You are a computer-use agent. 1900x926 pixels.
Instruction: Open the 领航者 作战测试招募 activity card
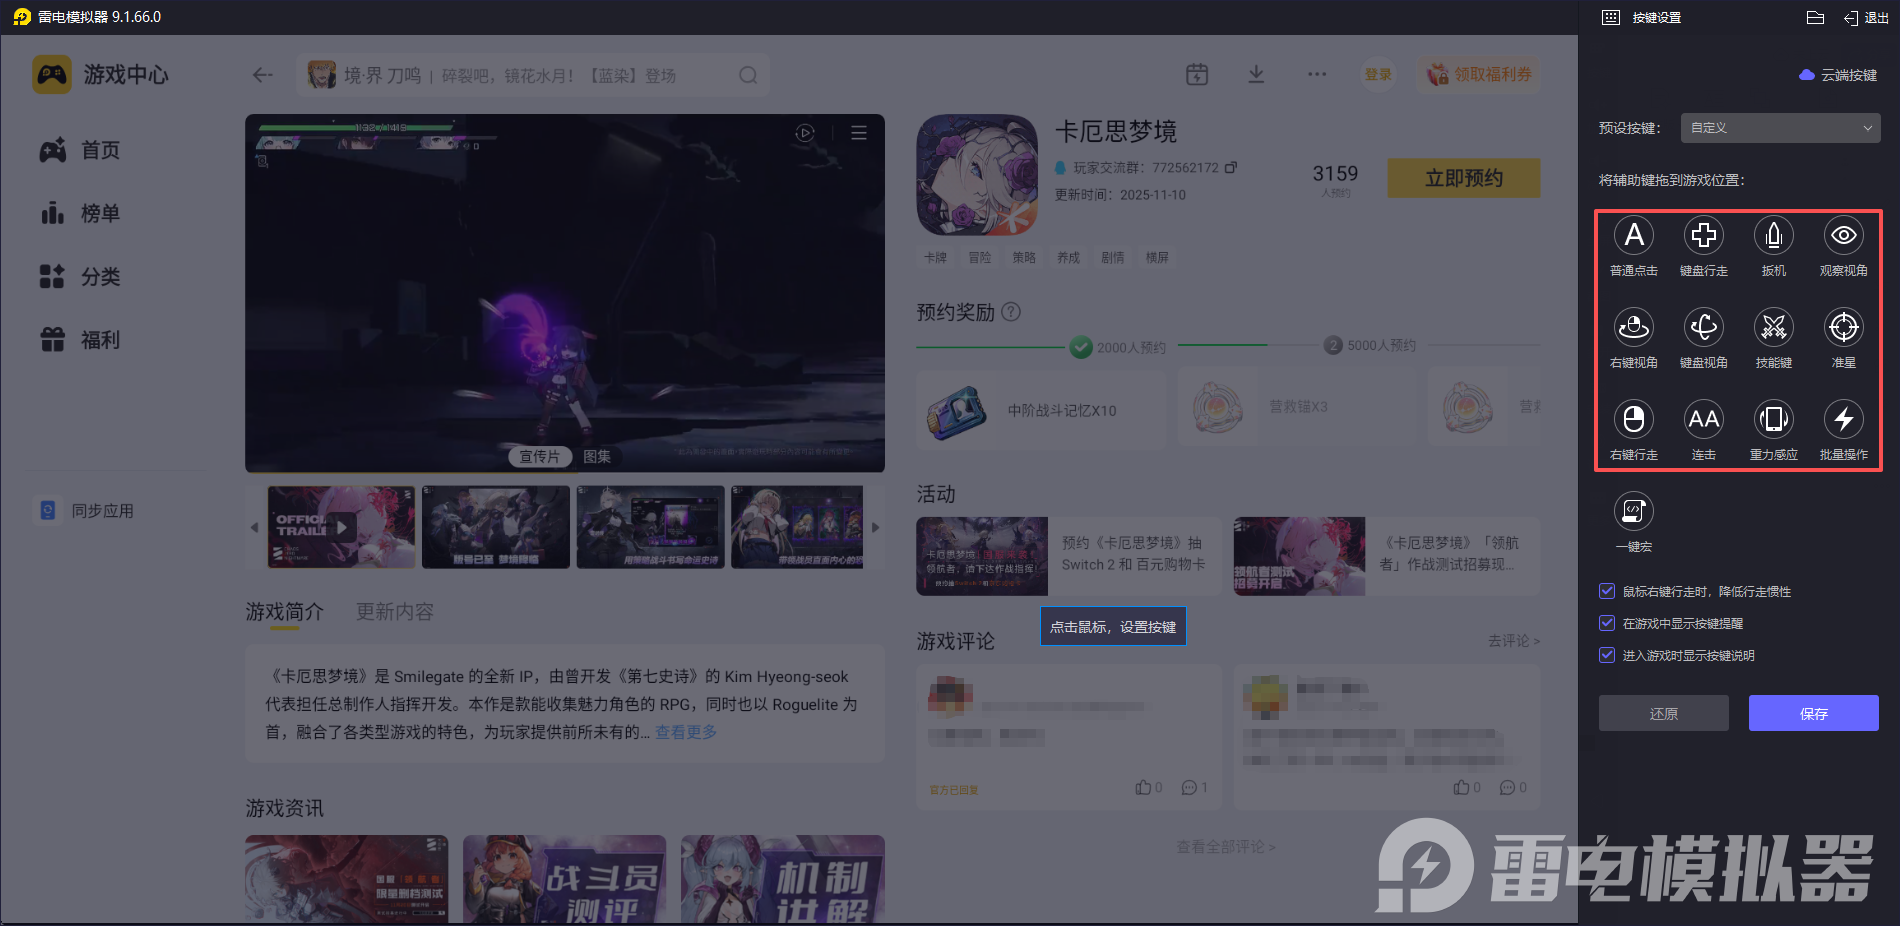pos(1386,556)
